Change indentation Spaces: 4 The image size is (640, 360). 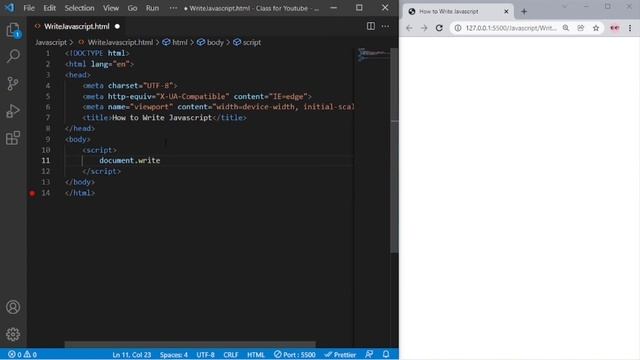[x=174, y=354]
